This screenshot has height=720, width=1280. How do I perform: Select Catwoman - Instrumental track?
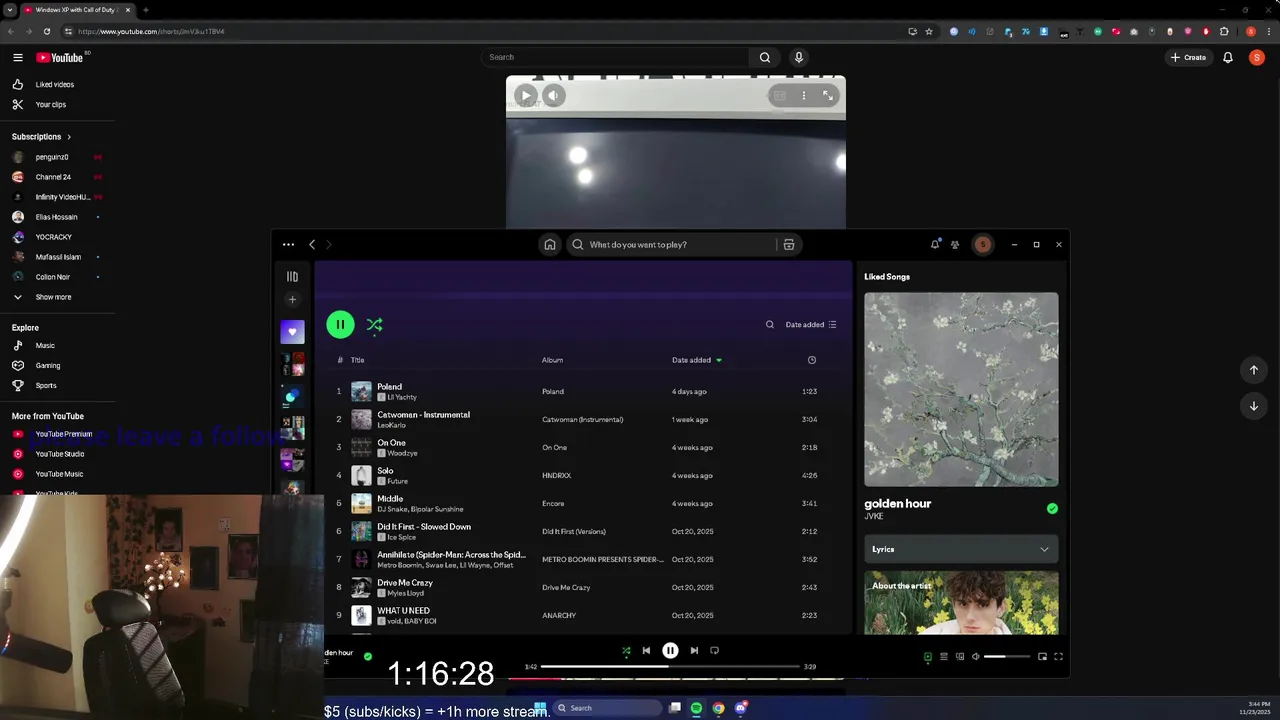click(x=423, y=414)
